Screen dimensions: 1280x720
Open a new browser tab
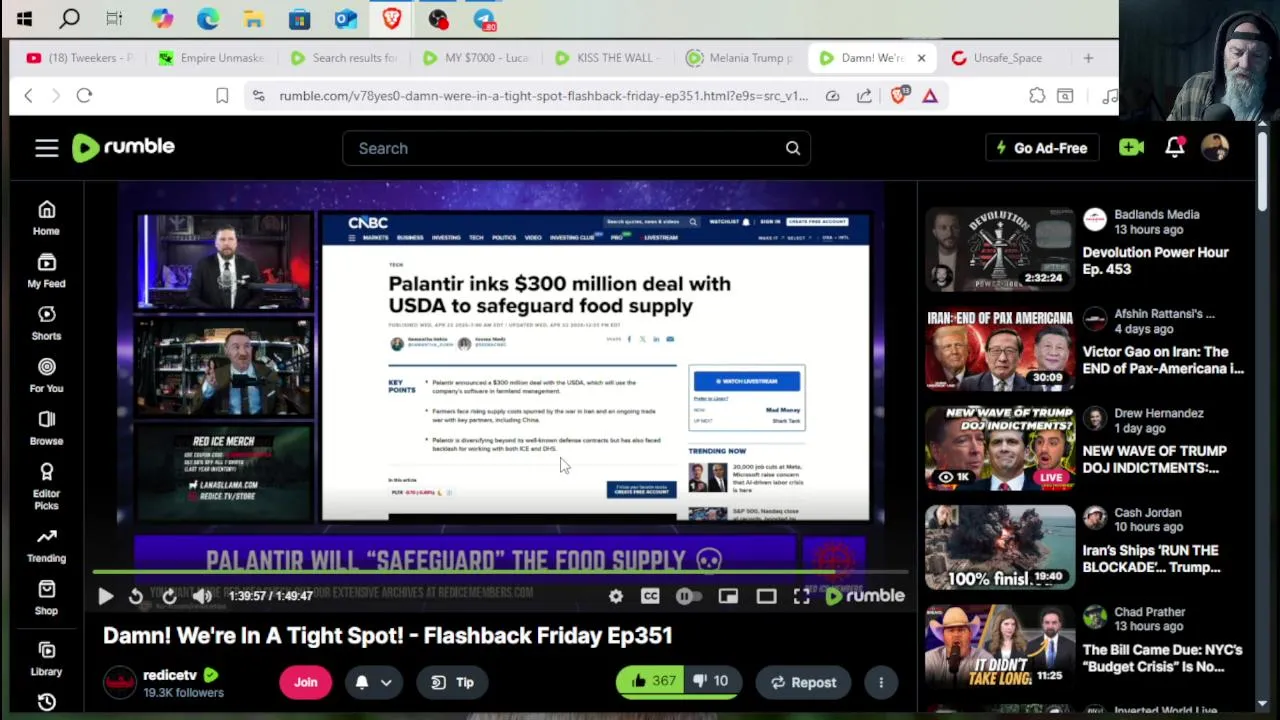[1088, 58]
